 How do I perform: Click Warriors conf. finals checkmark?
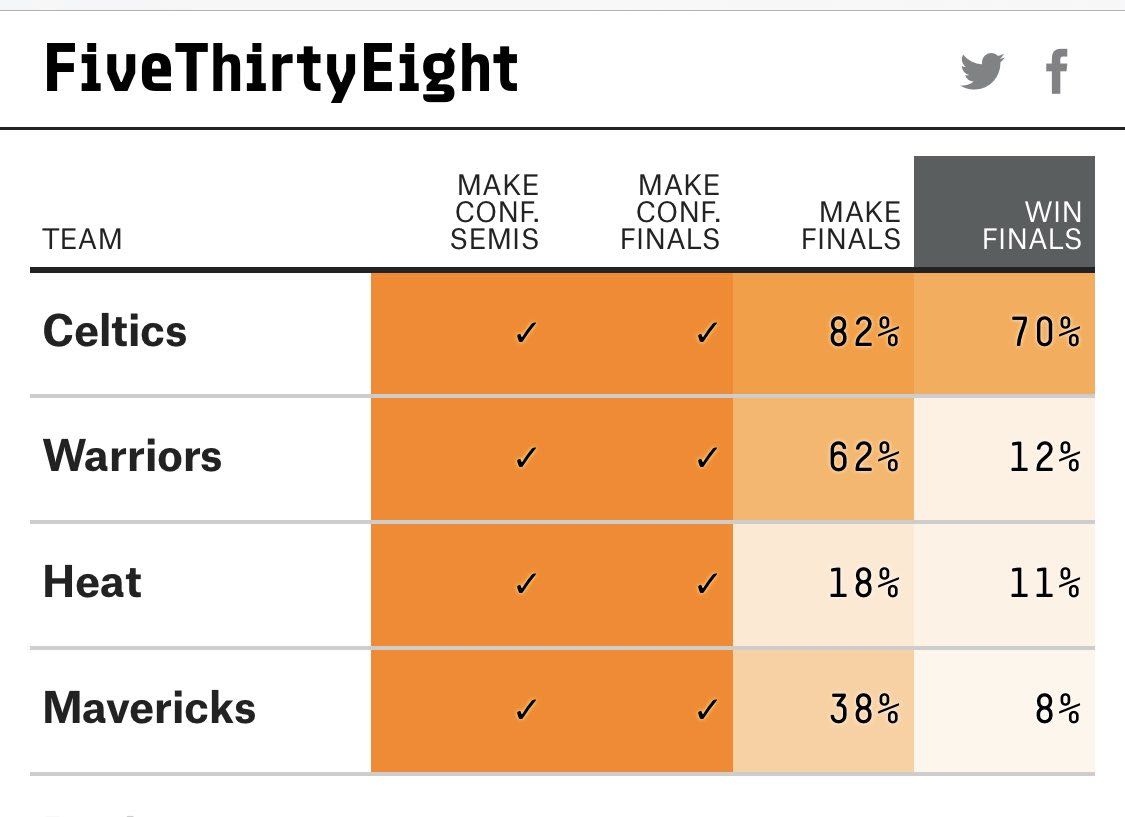tap(707, 458)
